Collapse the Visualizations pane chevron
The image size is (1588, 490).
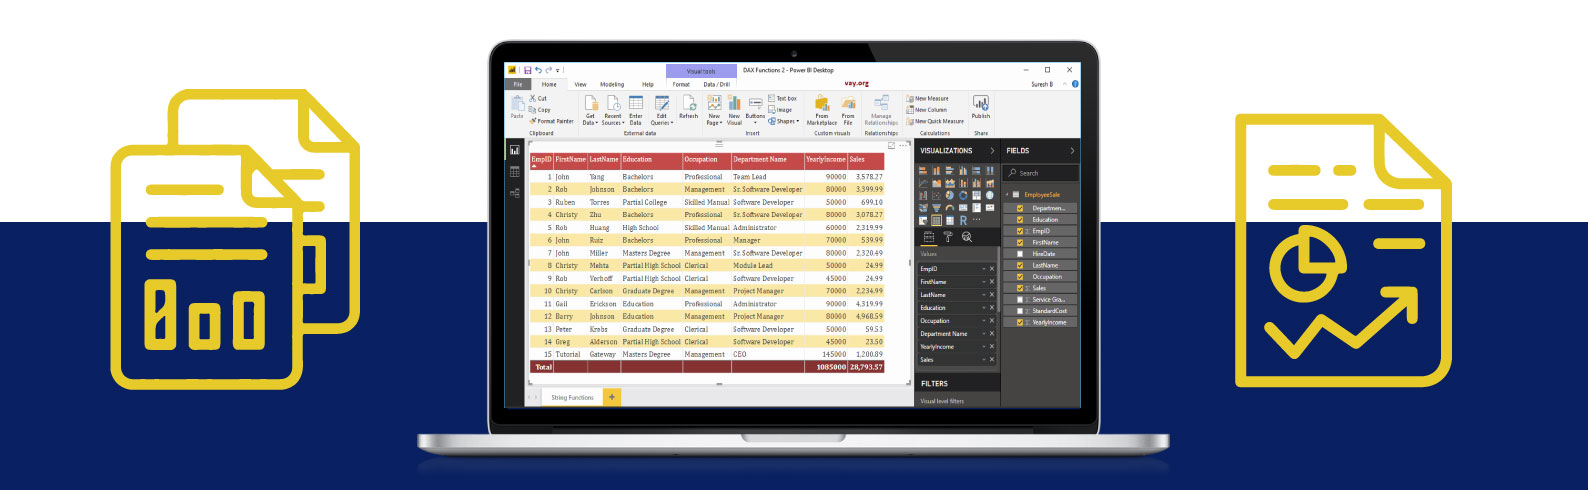[x=992, y=151]
